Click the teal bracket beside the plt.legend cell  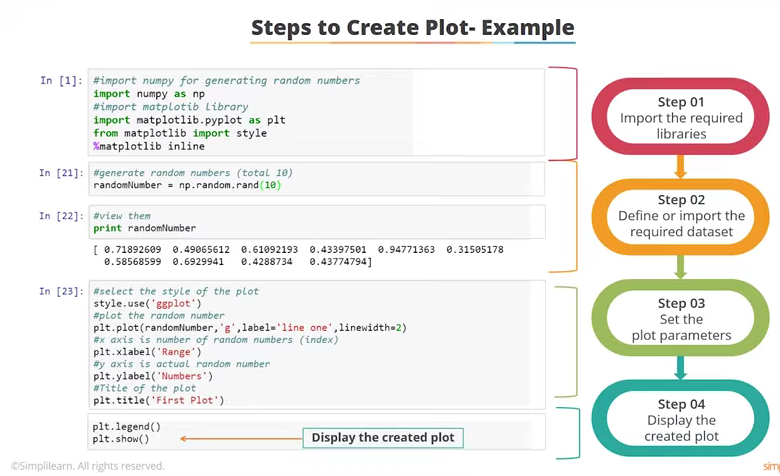point(572,432)
